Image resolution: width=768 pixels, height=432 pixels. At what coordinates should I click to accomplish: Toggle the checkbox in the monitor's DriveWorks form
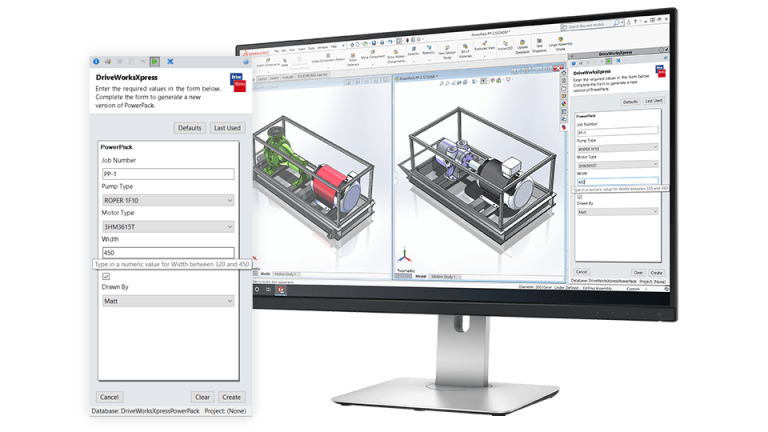(x=578, y=198)
